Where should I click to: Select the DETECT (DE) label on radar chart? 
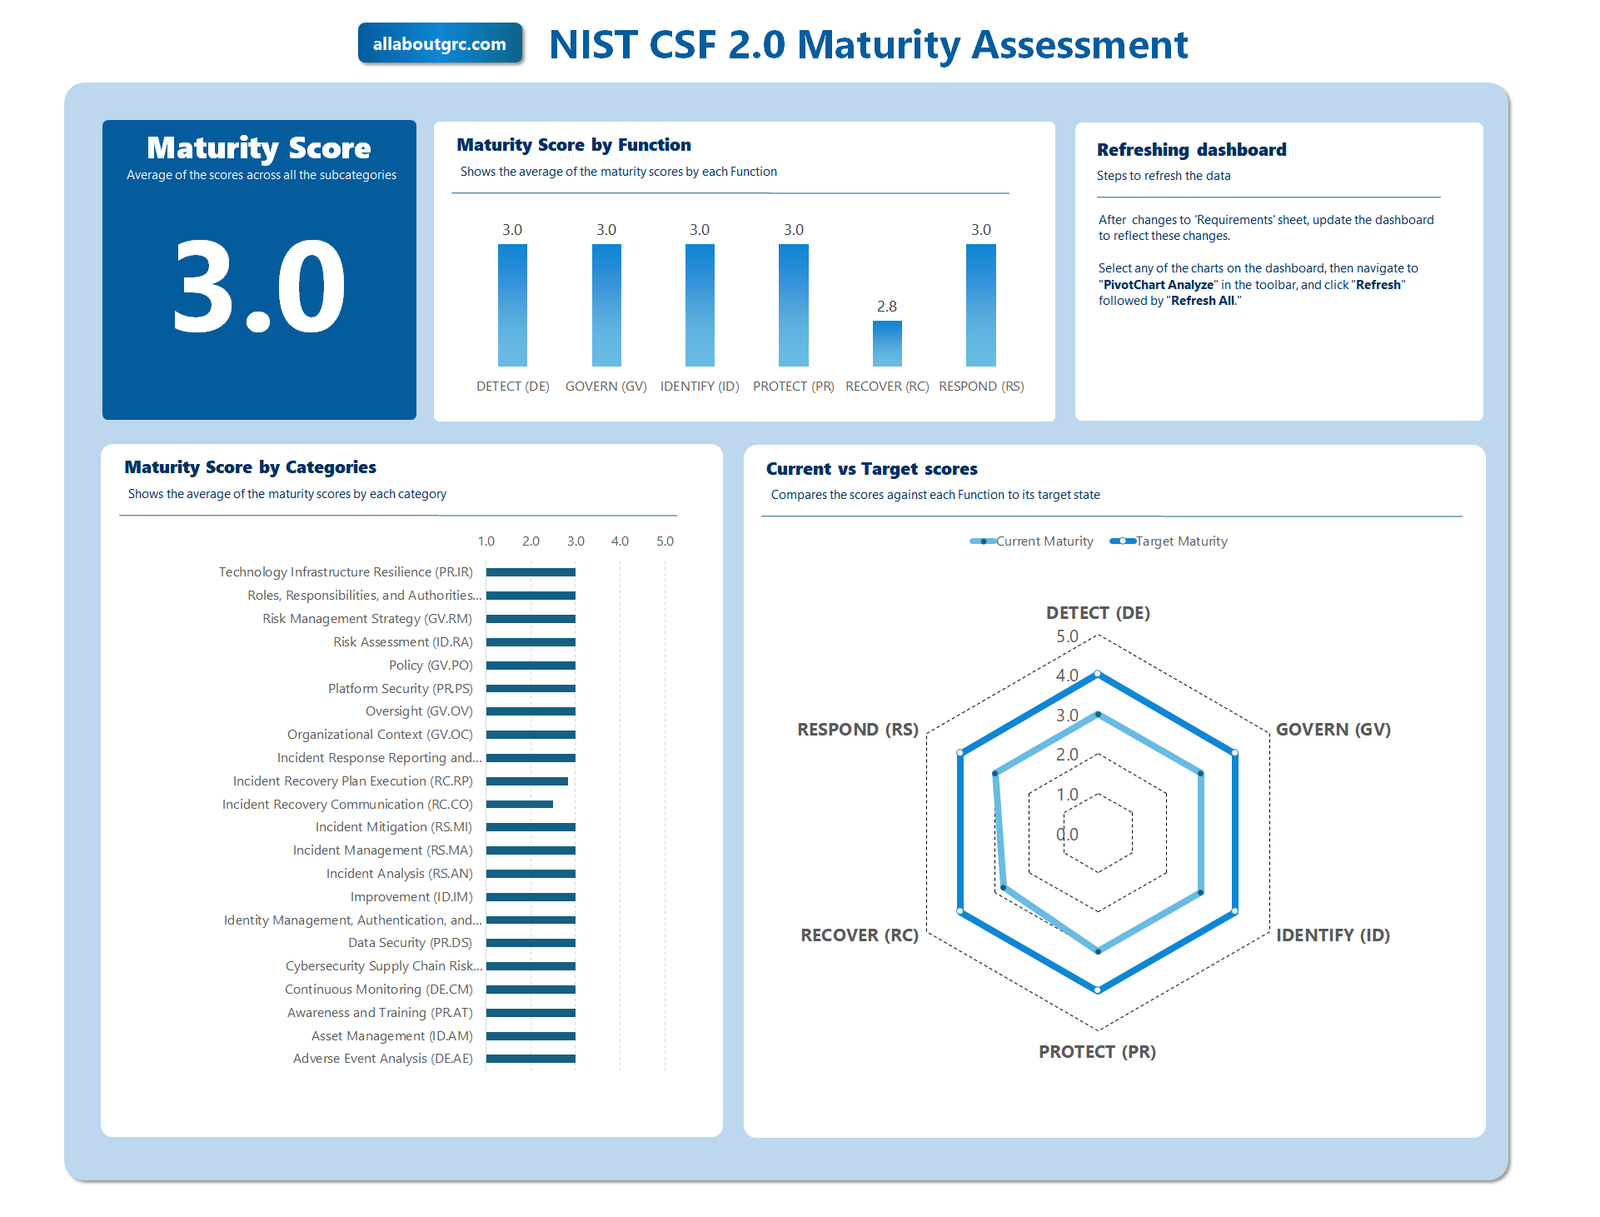[x=1098, y=612]
